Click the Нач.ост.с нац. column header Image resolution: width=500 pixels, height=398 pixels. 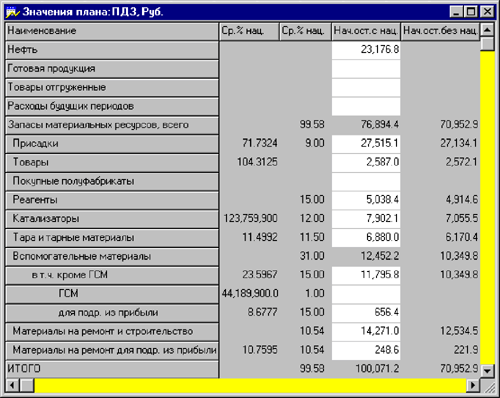coord(366,31)
